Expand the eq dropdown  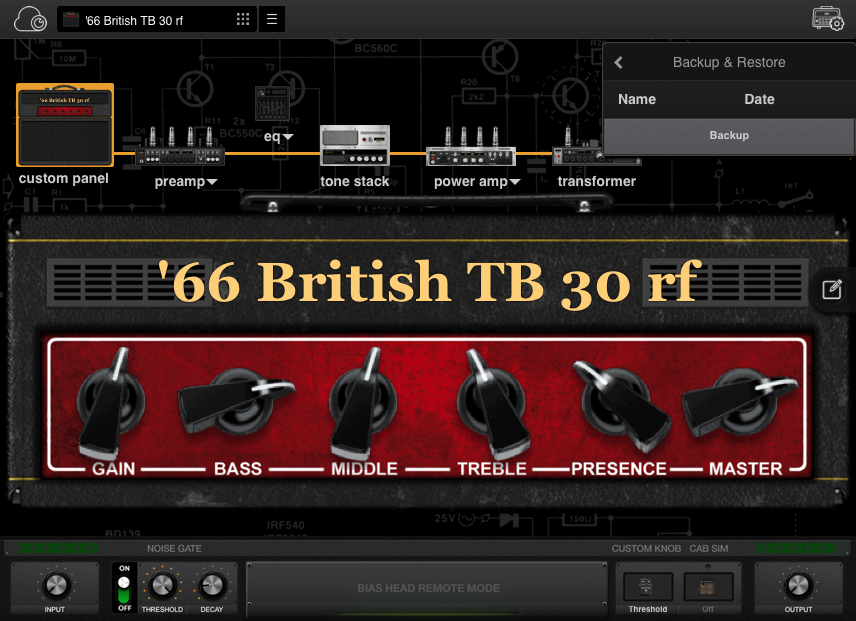pos(279,136)
